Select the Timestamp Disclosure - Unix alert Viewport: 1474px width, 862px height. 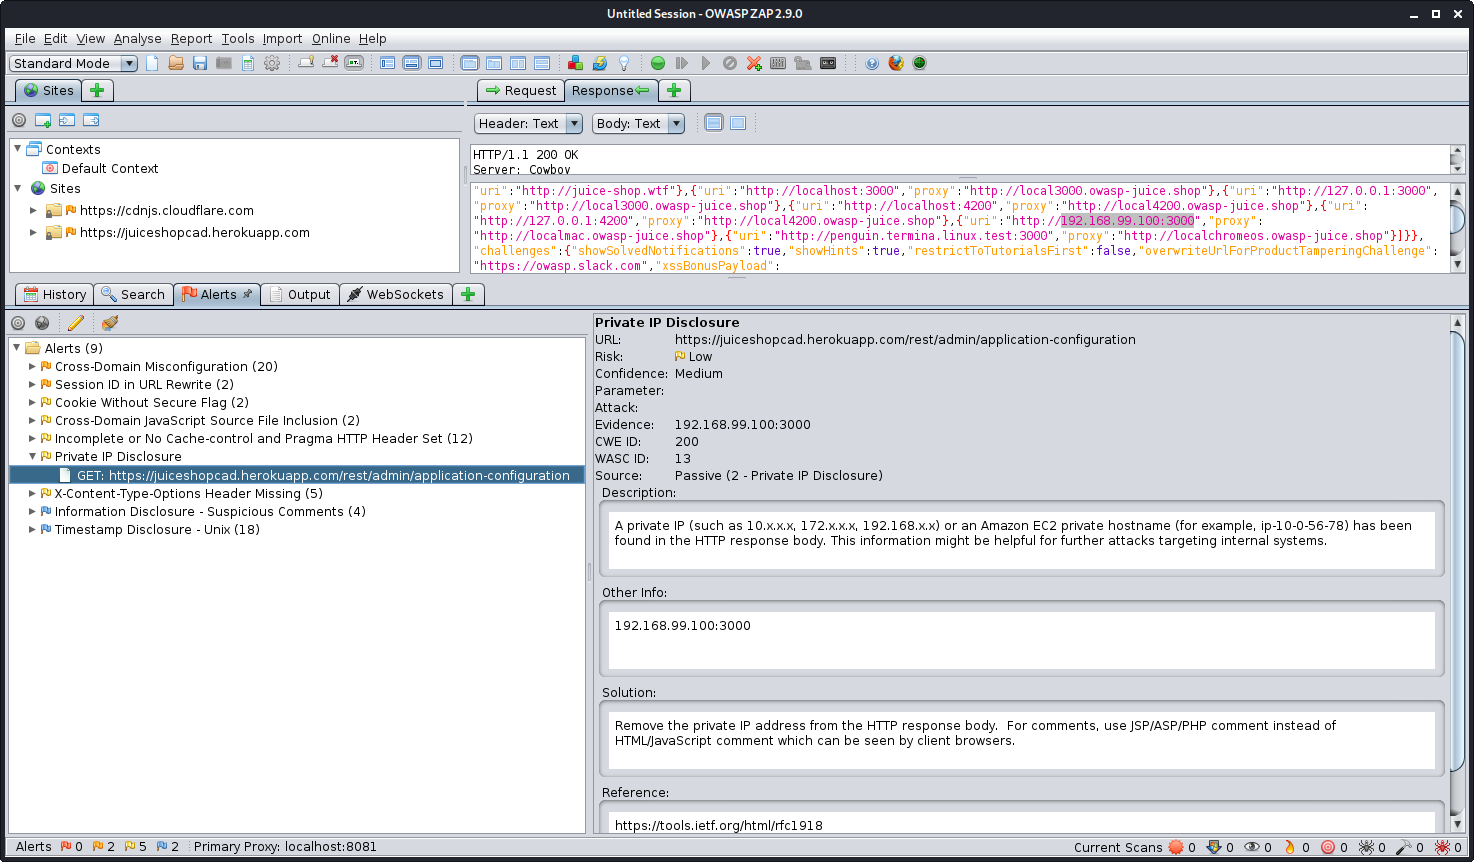(x=157, y=529)
